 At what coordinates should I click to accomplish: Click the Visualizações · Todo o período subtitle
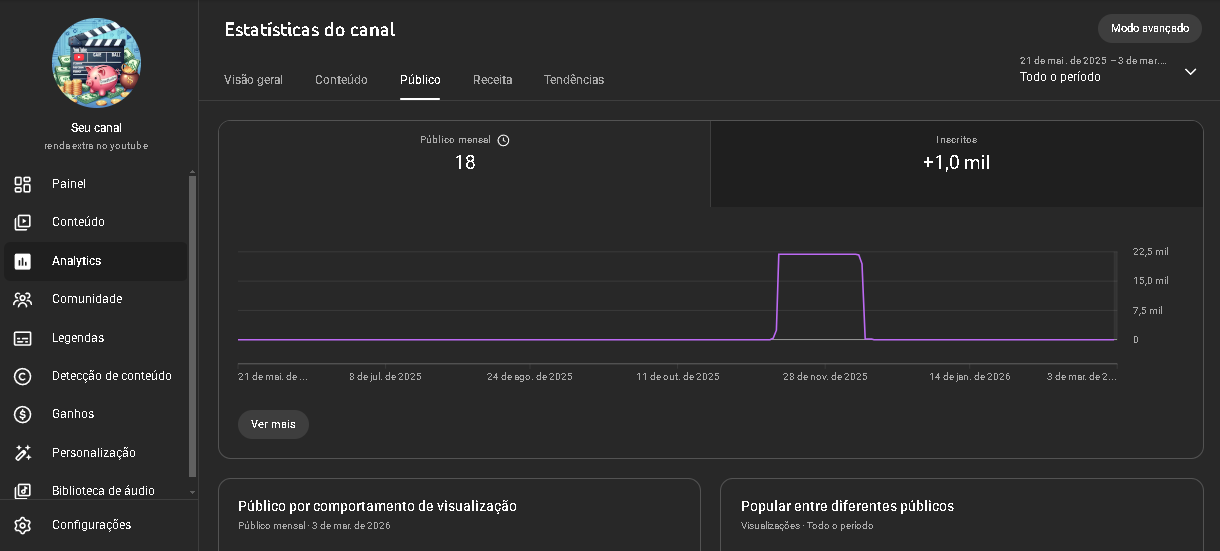[x=807, y=526]
